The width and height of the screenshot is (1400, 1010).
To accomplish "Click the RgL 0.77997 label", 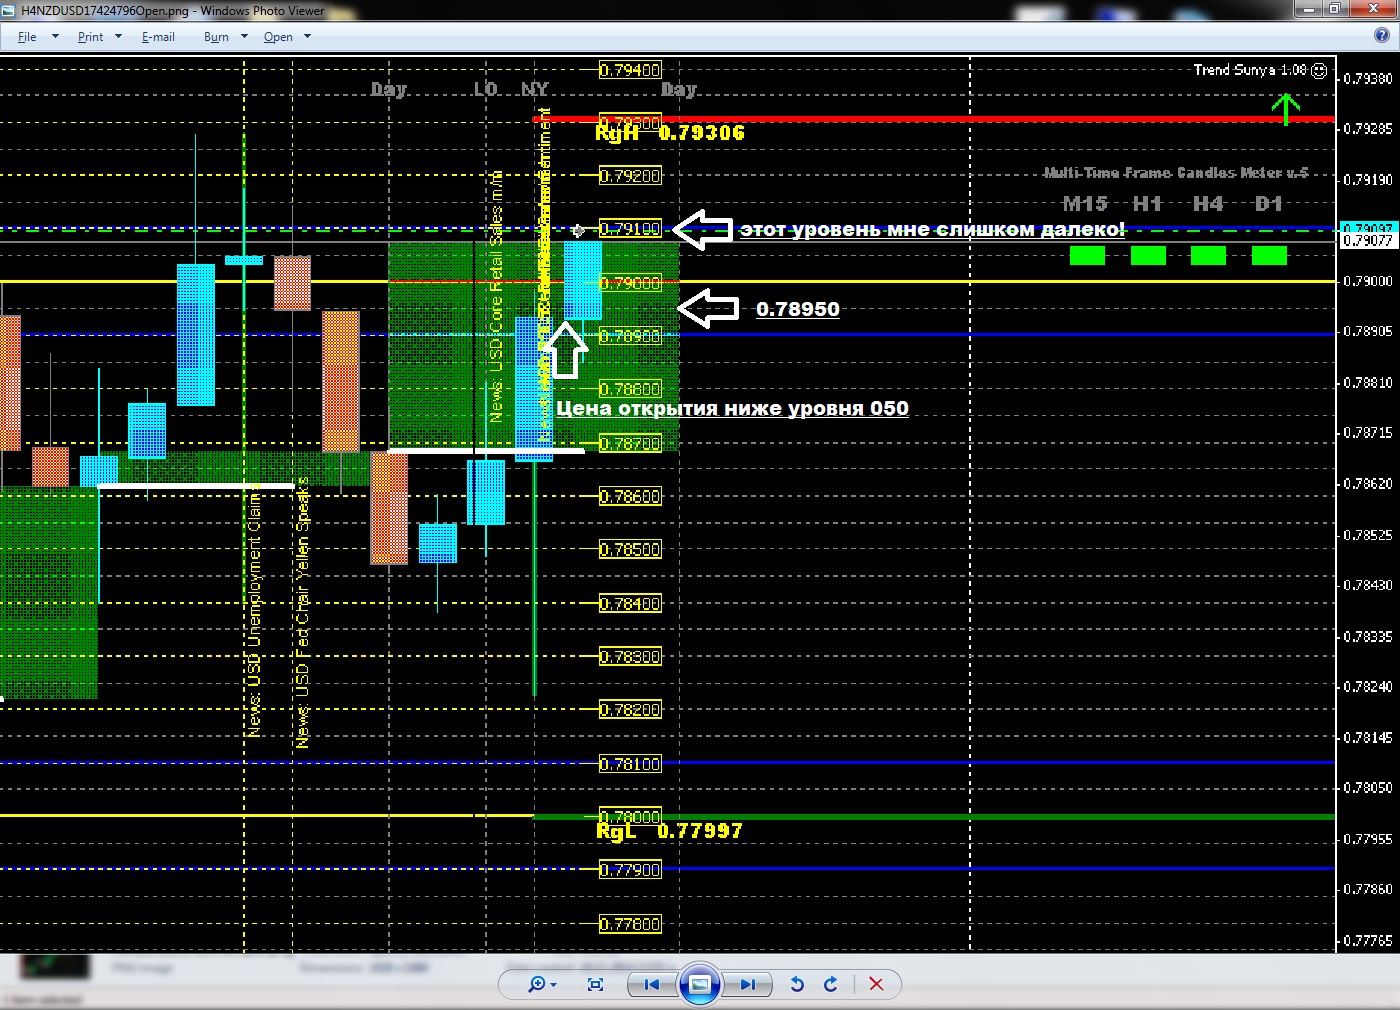I will (x=669, y=830).
